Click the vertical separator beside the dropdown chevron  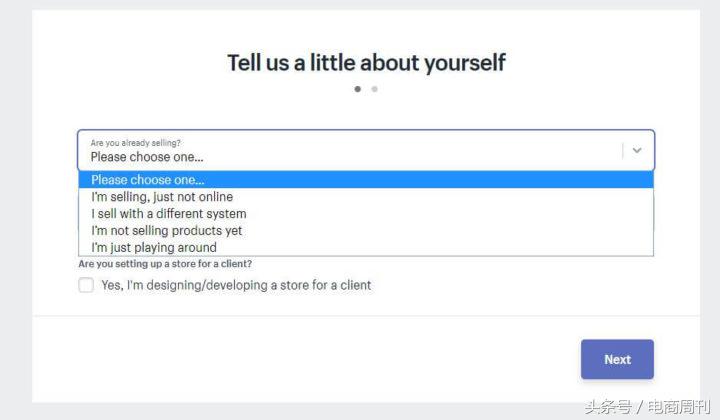[623, 150]
